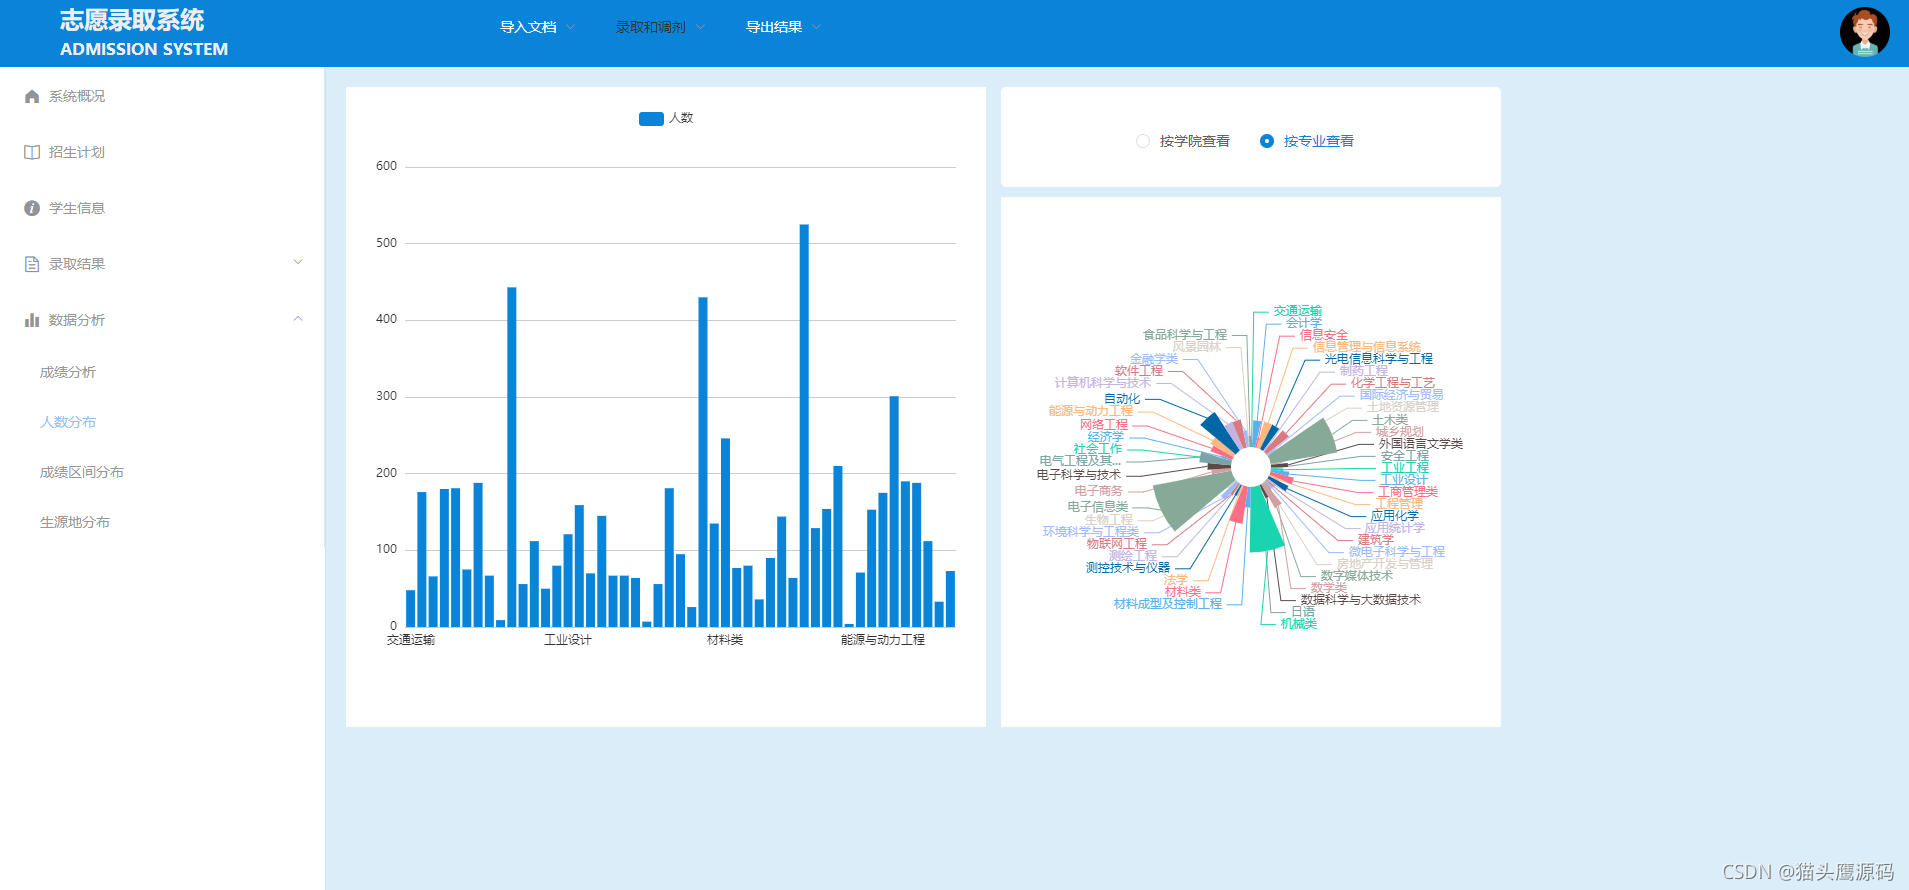Click the 光电信息科学与工程 rose chart label
Screen dimensions: 1909x890
point(1379,359)
